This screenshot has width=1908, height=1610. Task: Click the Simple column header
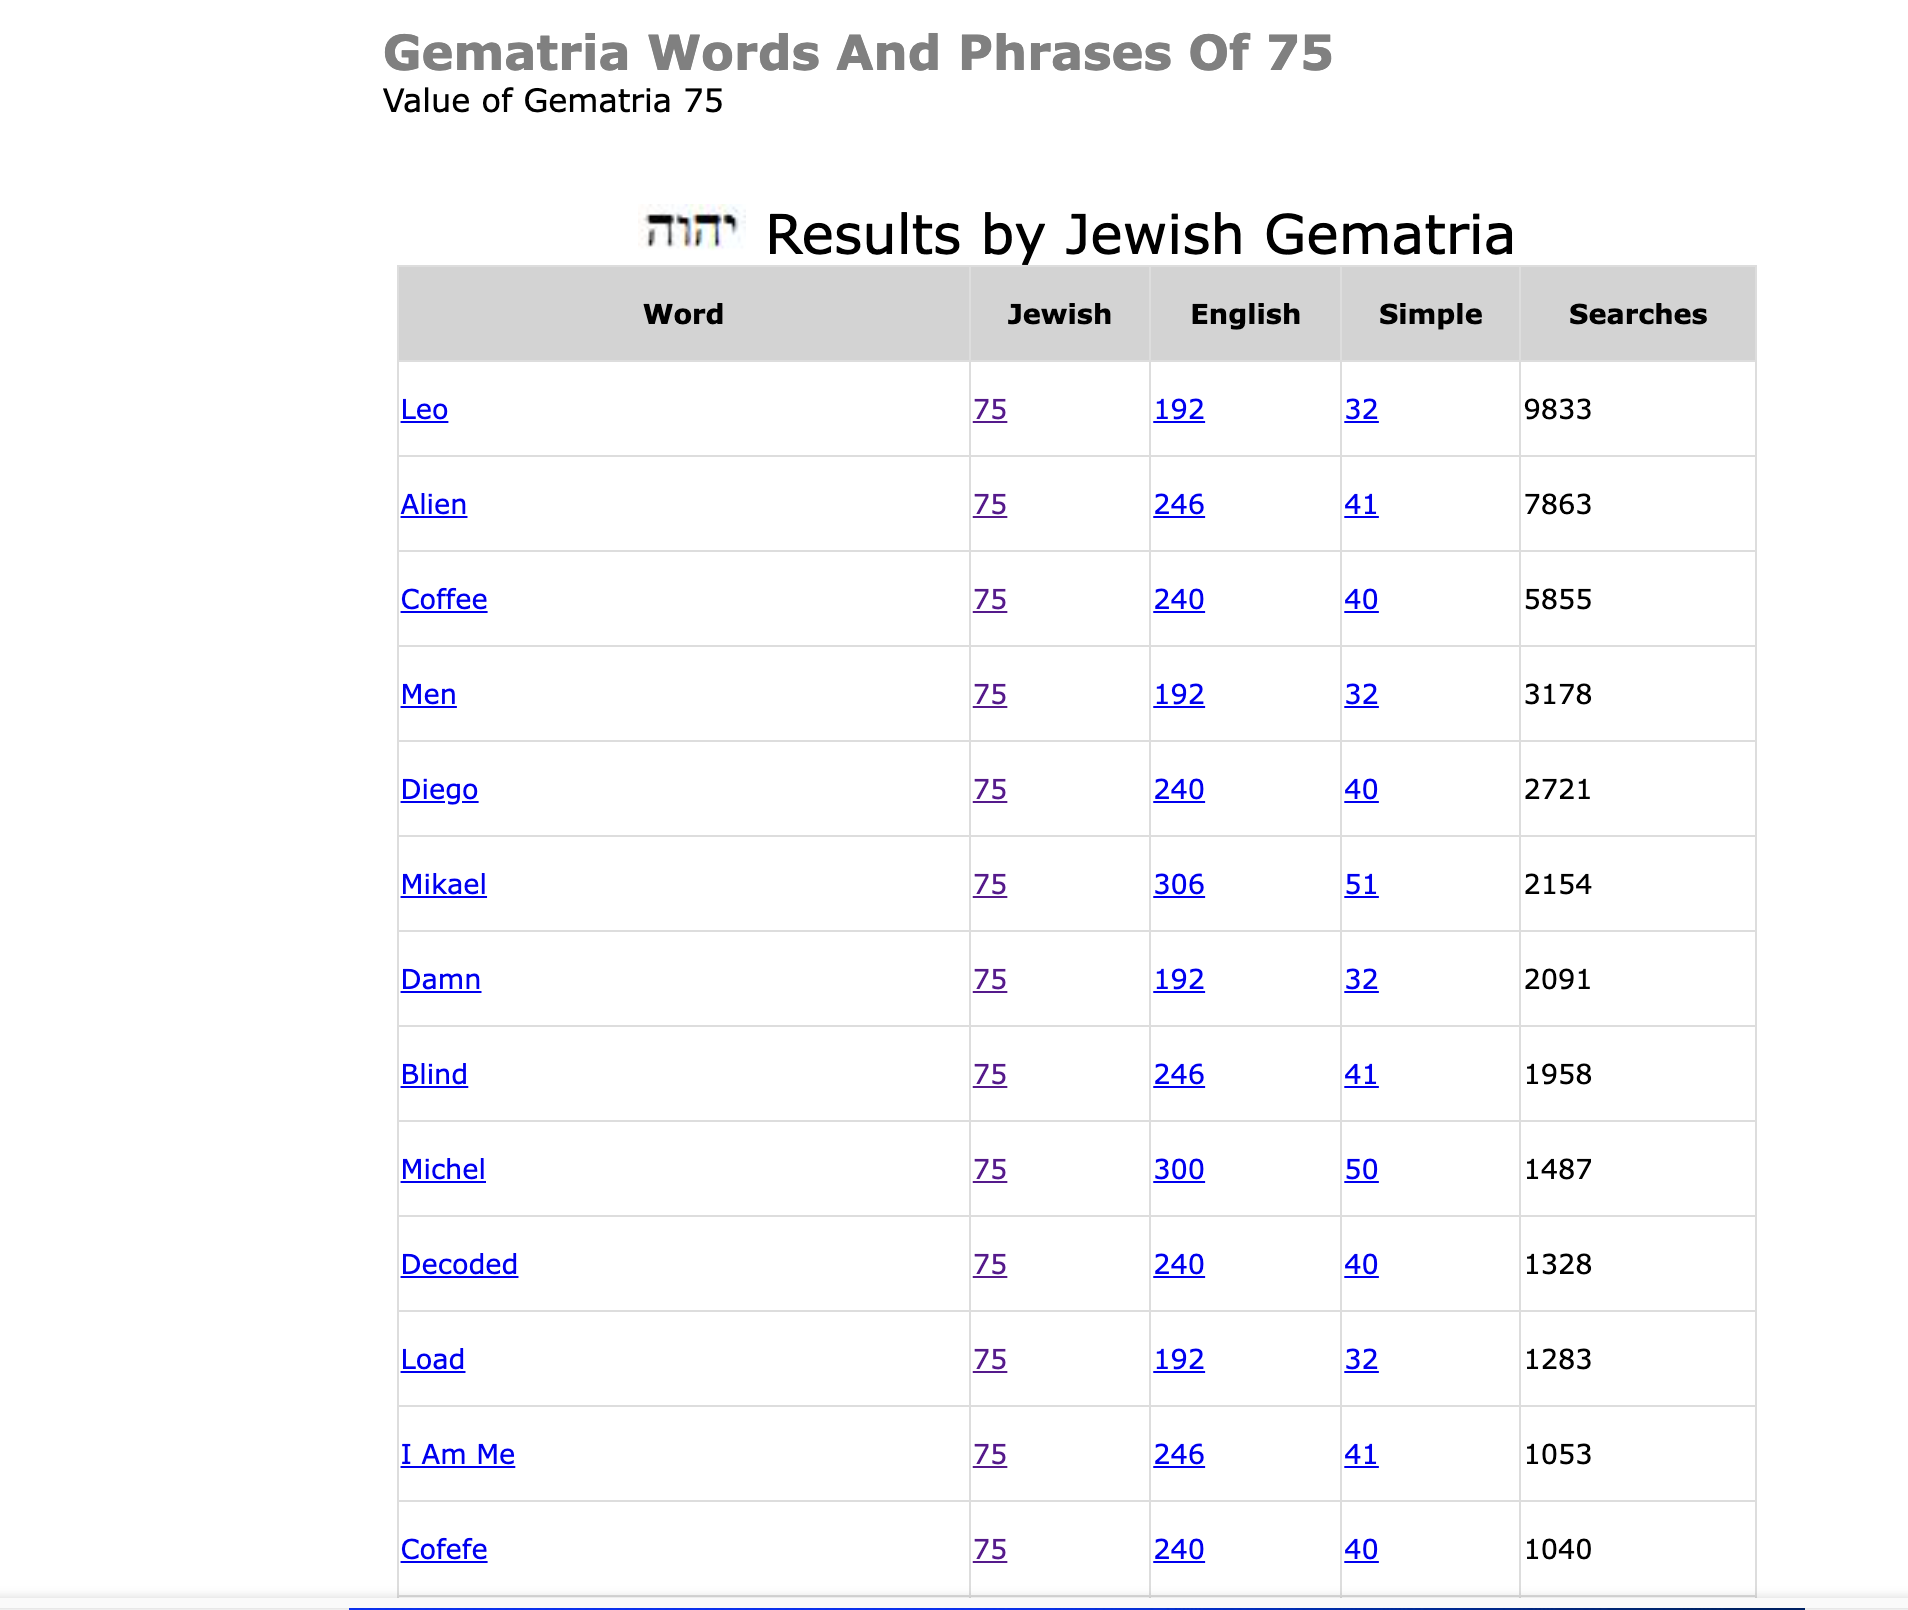point(1430,314)
